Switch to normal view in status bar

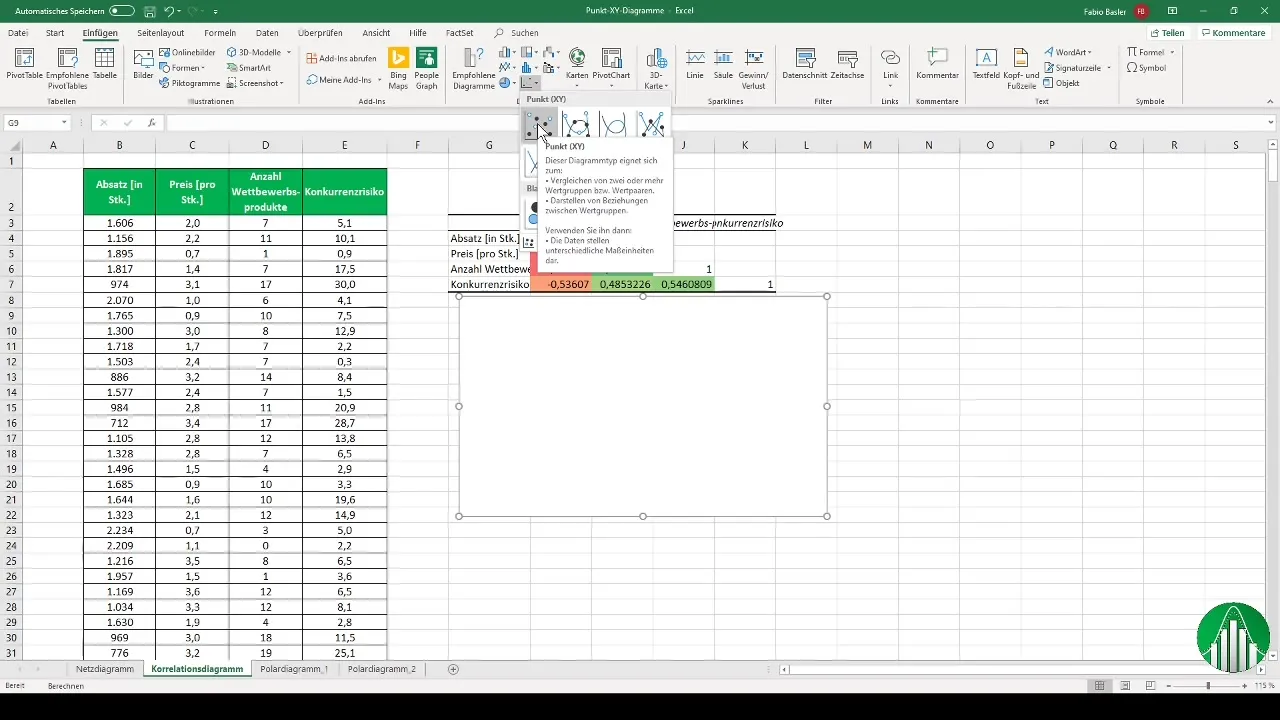click(x=1099, y=685)
